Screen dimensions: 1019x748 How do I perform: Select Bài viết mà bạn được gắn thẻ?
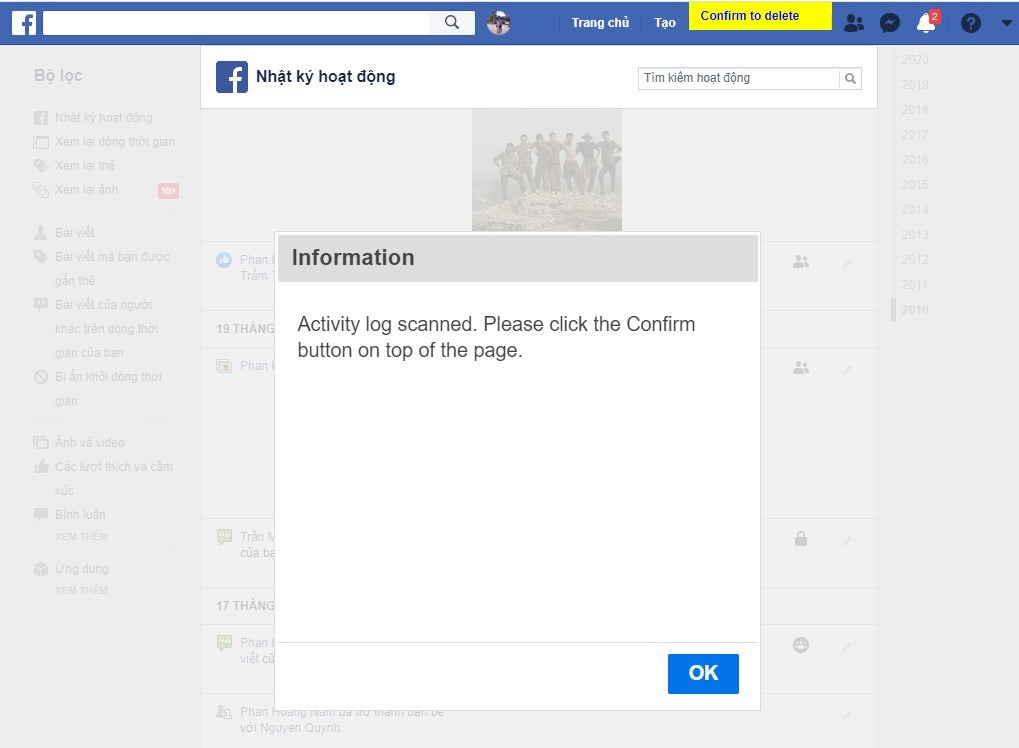pos(112,268)
